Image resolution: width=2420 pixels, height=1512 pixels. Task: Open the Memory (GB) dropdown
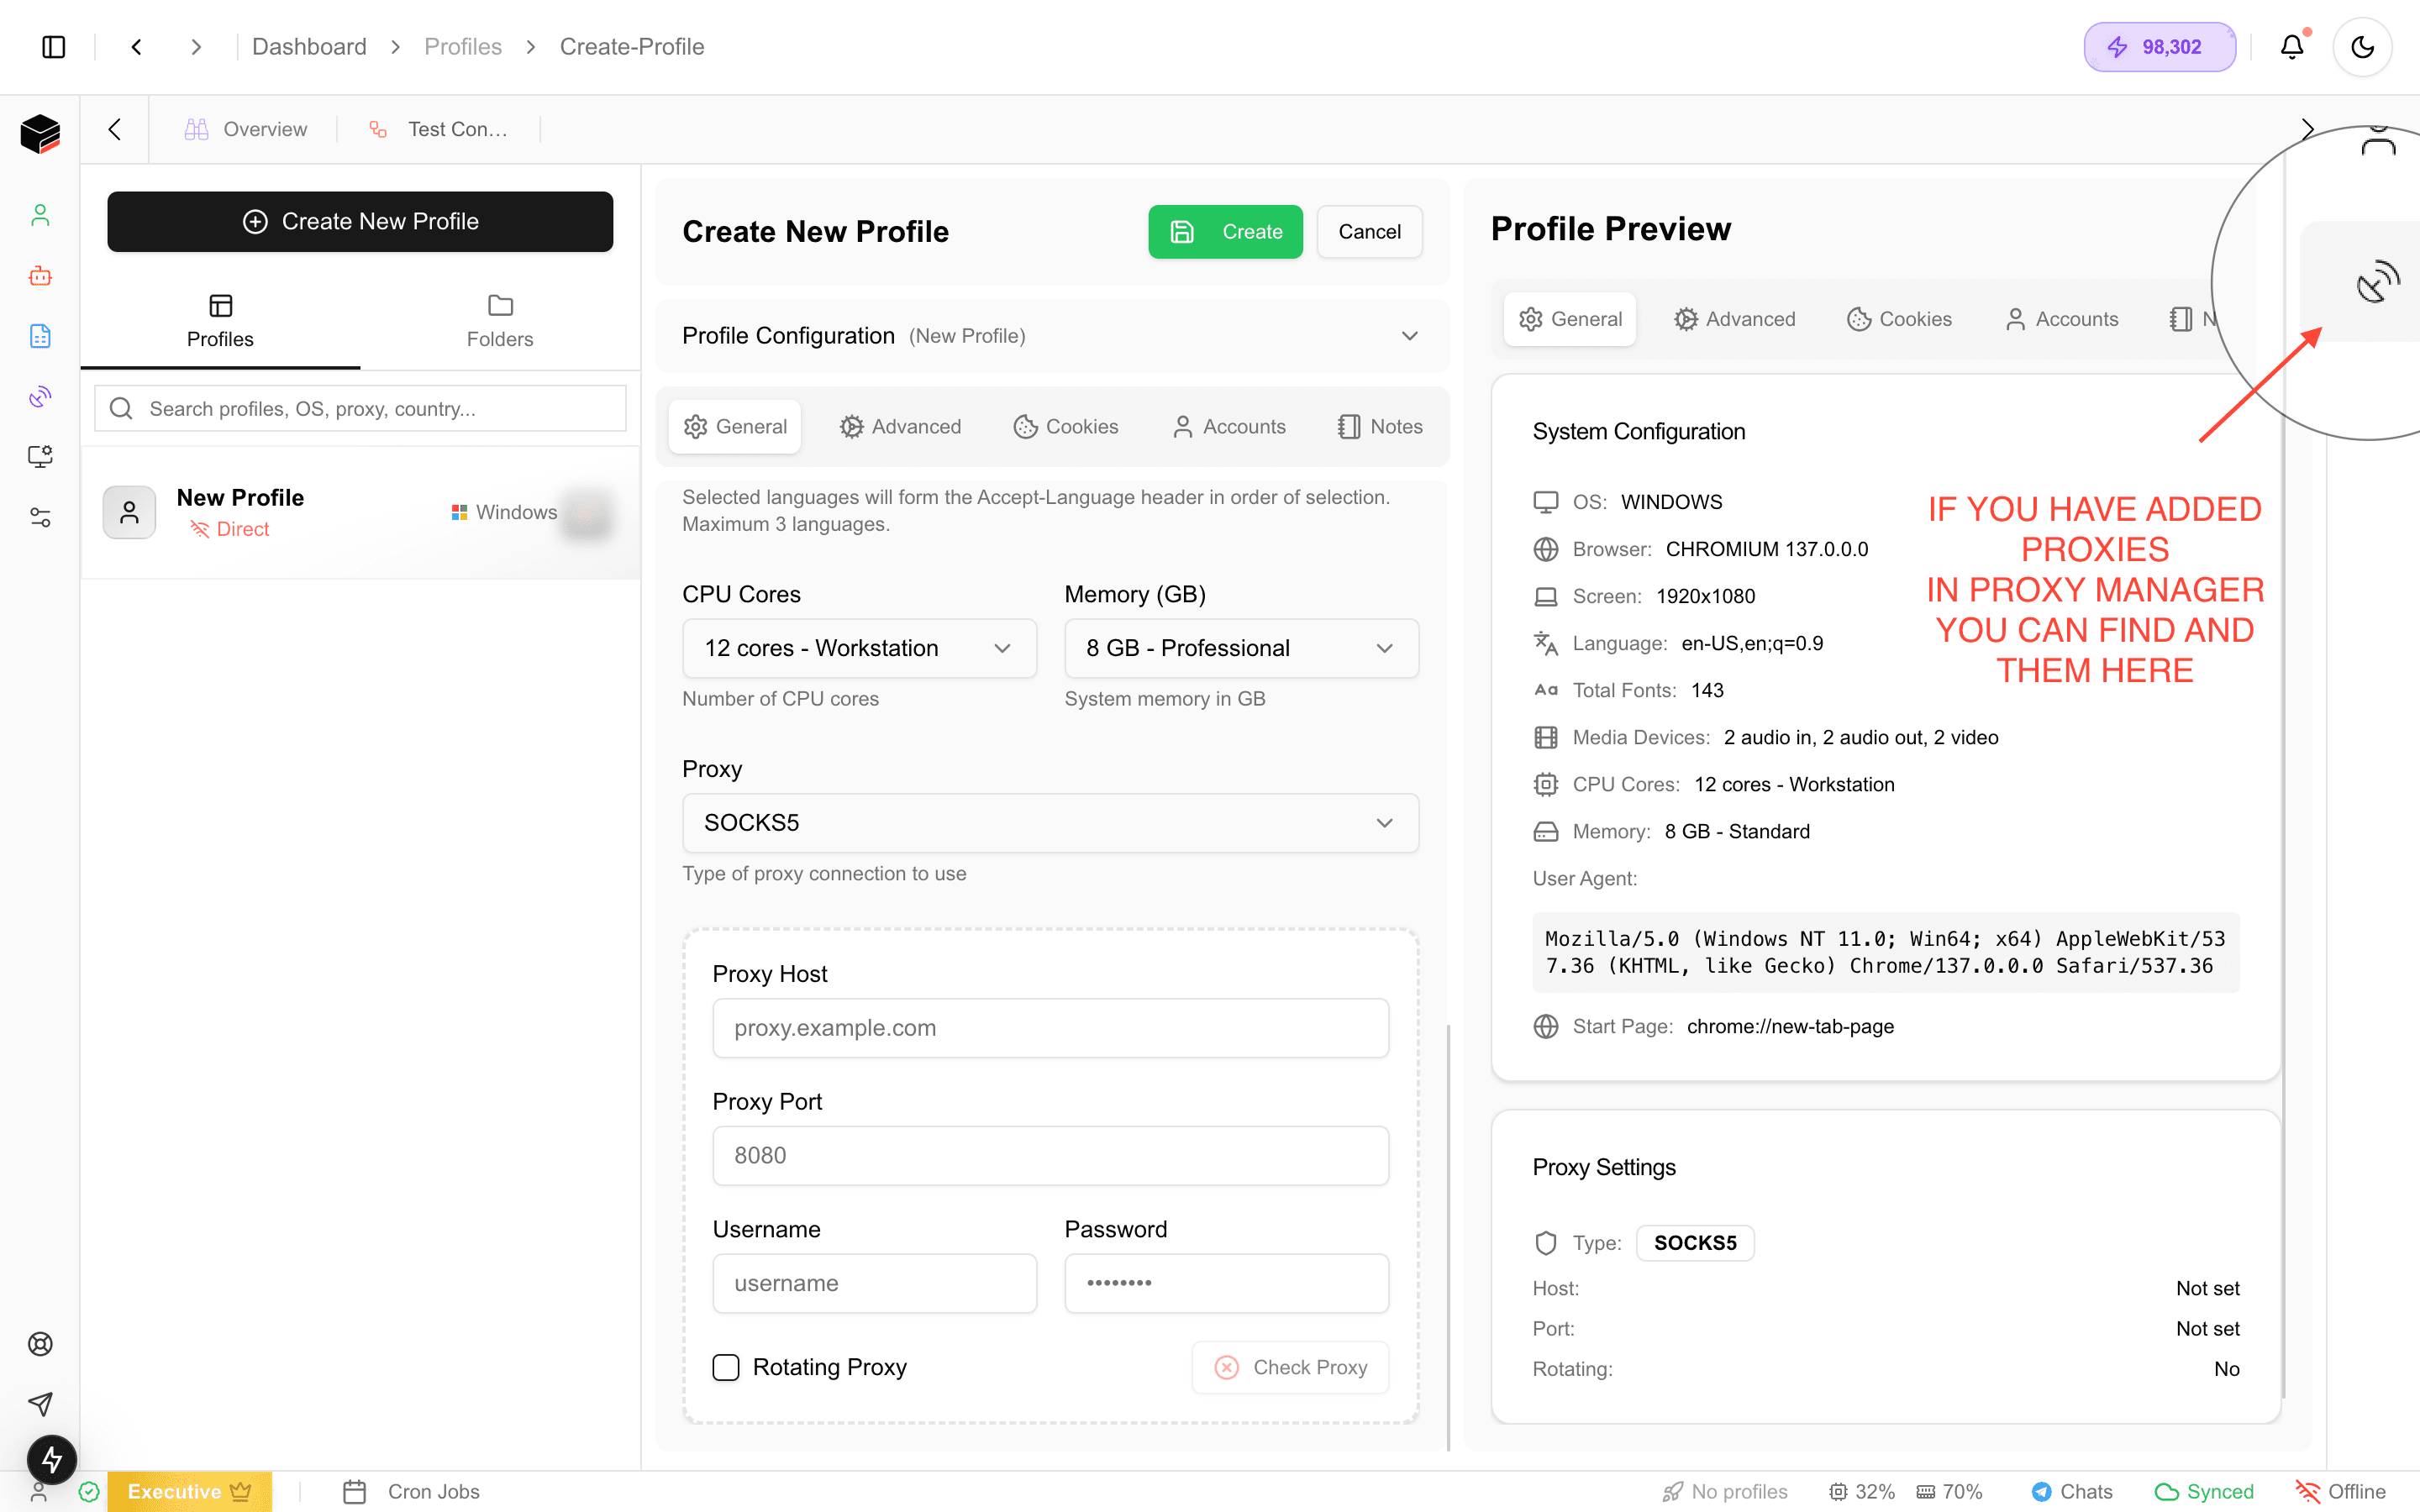[x=1240, y=648]
